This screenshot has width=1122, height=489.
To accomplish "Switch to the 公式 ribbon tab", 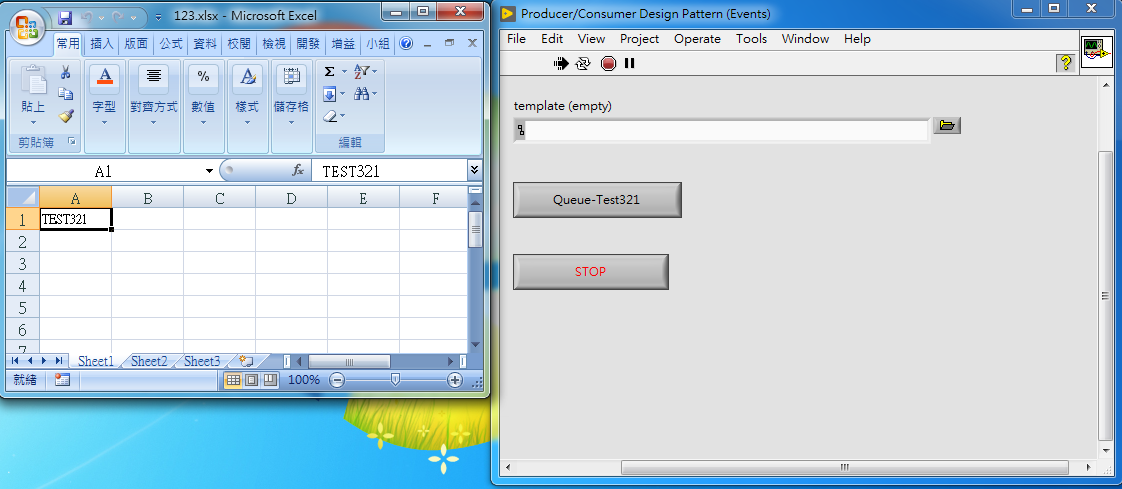I will pyautogui.click(x=171, y=44).
